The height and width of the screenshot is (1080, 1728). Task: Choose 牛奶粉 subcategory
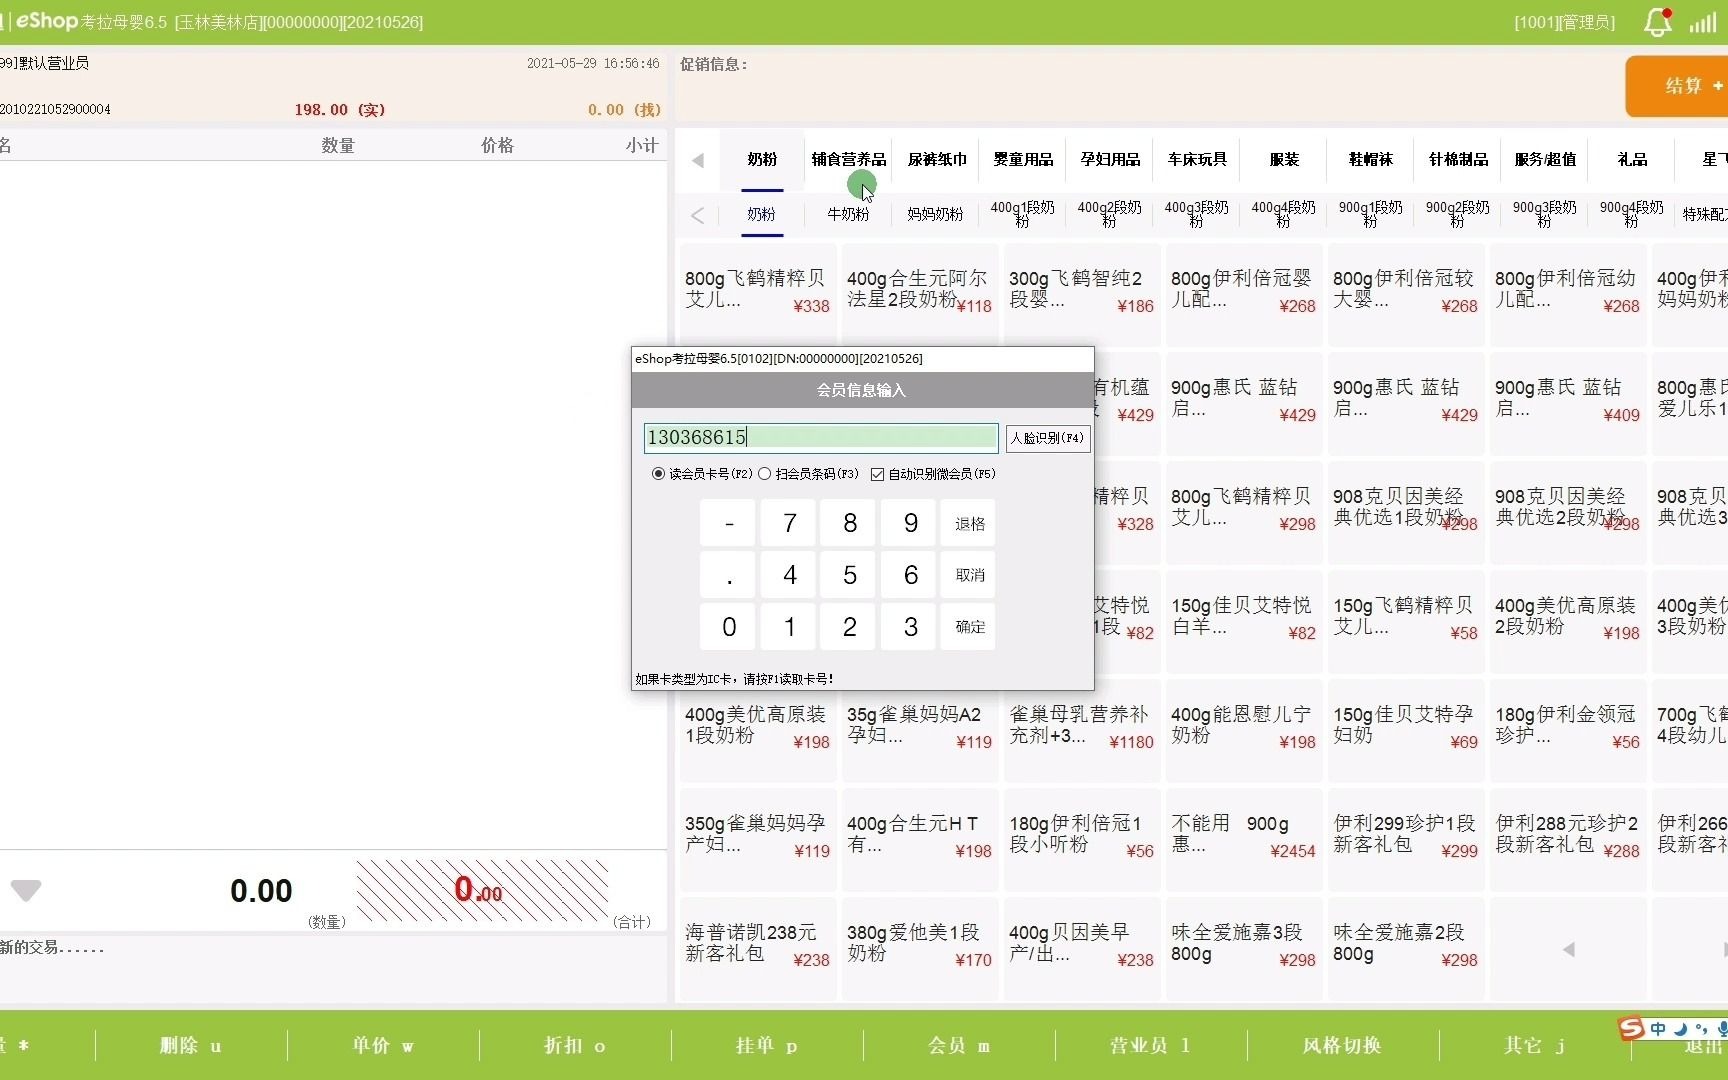(x=848, y=214)
